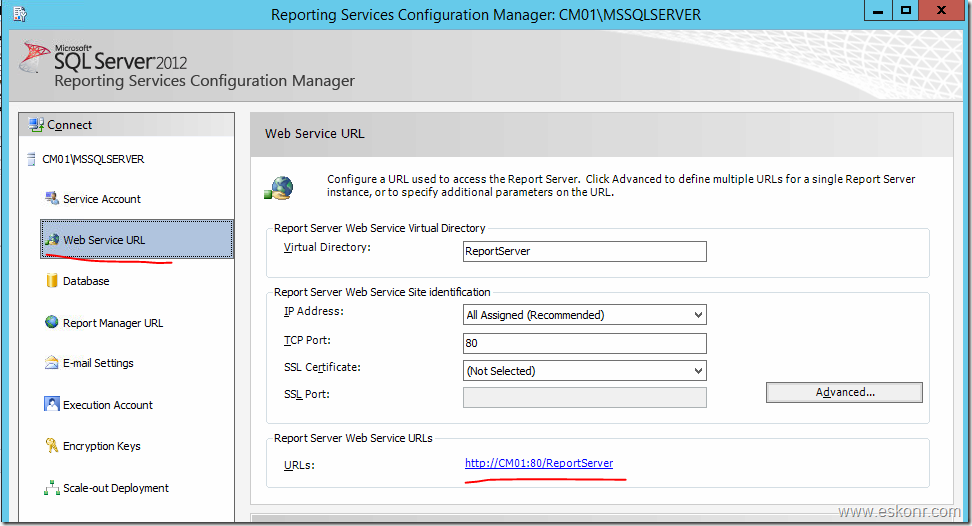The height and width of the screenshot is (526, 972).
Task: Close the Configuration Manager window
Action: tap(941, 11)
